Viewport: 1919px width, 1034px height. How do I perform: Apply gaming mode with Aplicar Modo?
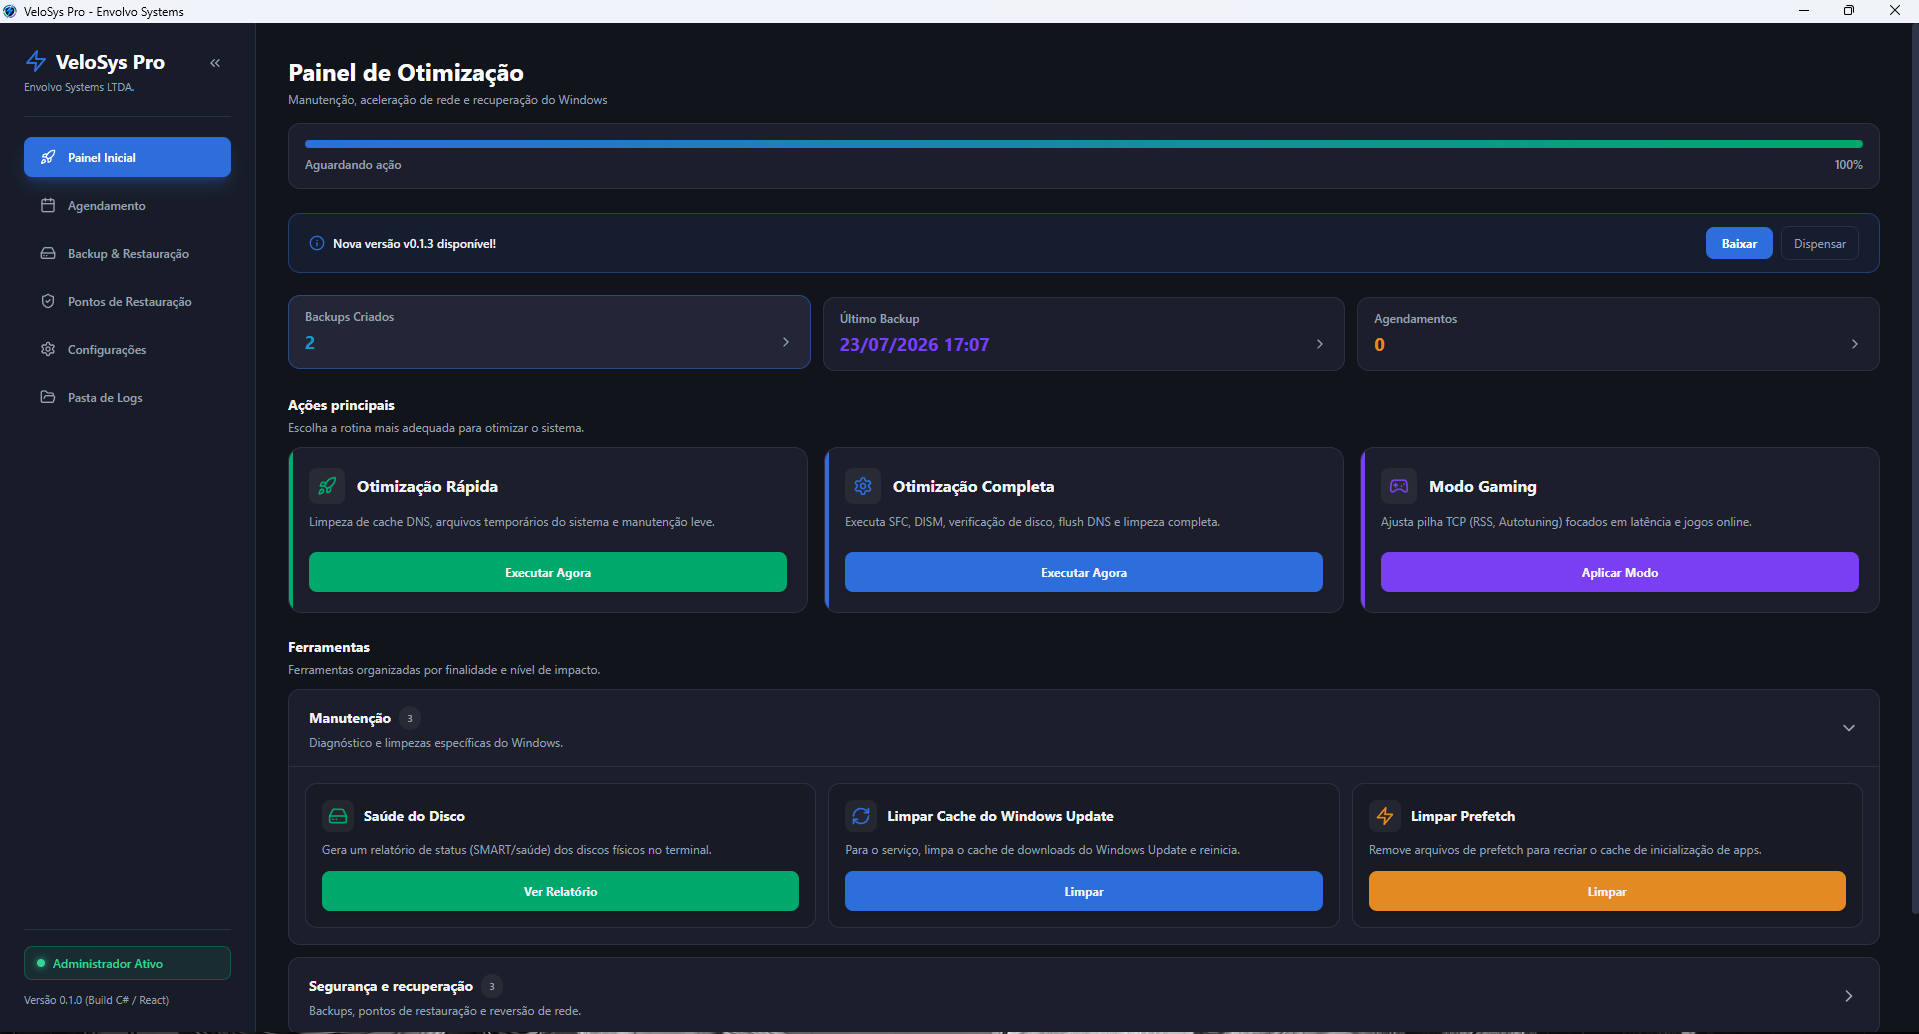1620,572
